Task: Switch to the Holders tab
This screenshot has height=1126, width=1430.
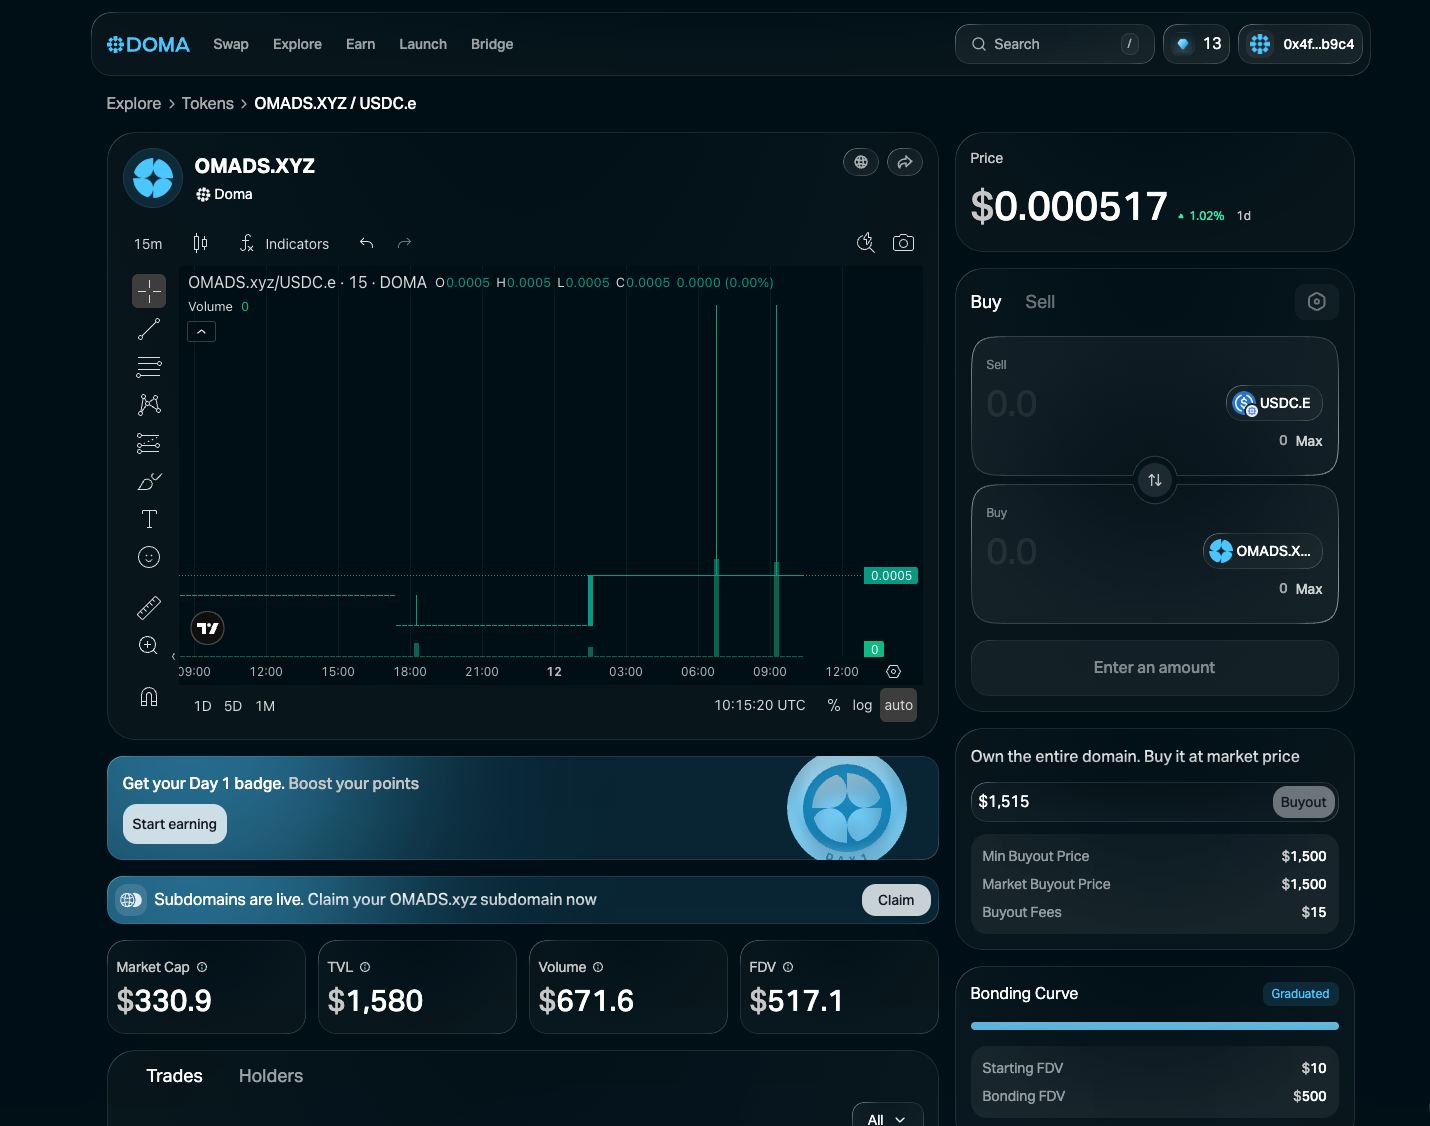Action: 271,1076
